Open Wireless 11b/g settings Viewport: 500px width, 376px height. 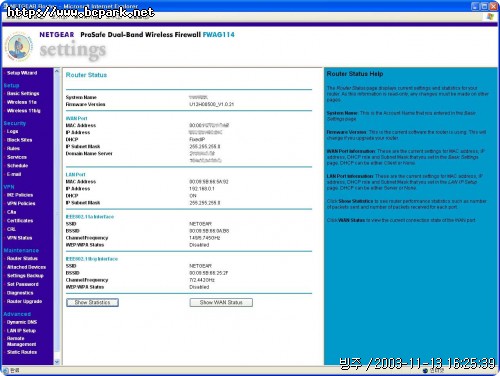tap(24, 111)
